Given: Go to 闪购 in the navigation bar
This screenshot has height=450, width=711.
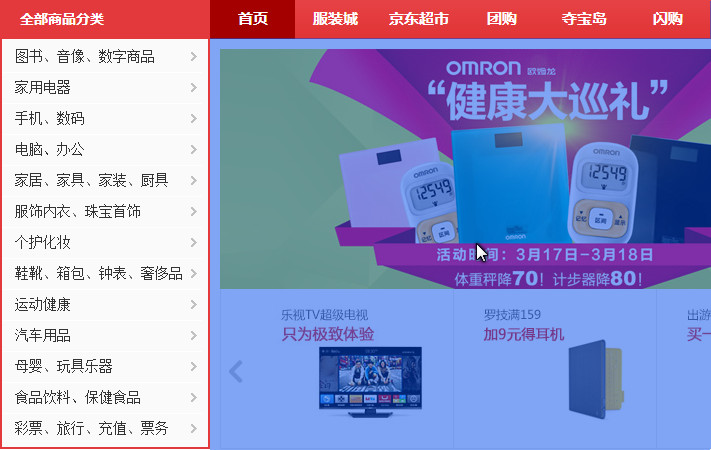Looking at the screenshot, I should tap(667, 19).
